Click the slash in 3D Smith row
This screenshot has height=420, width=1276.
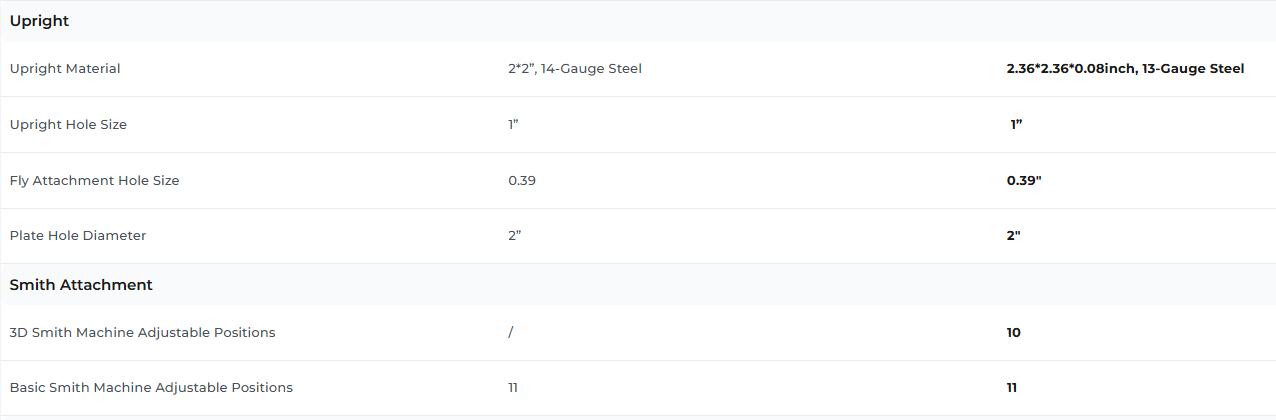[511, 333]
